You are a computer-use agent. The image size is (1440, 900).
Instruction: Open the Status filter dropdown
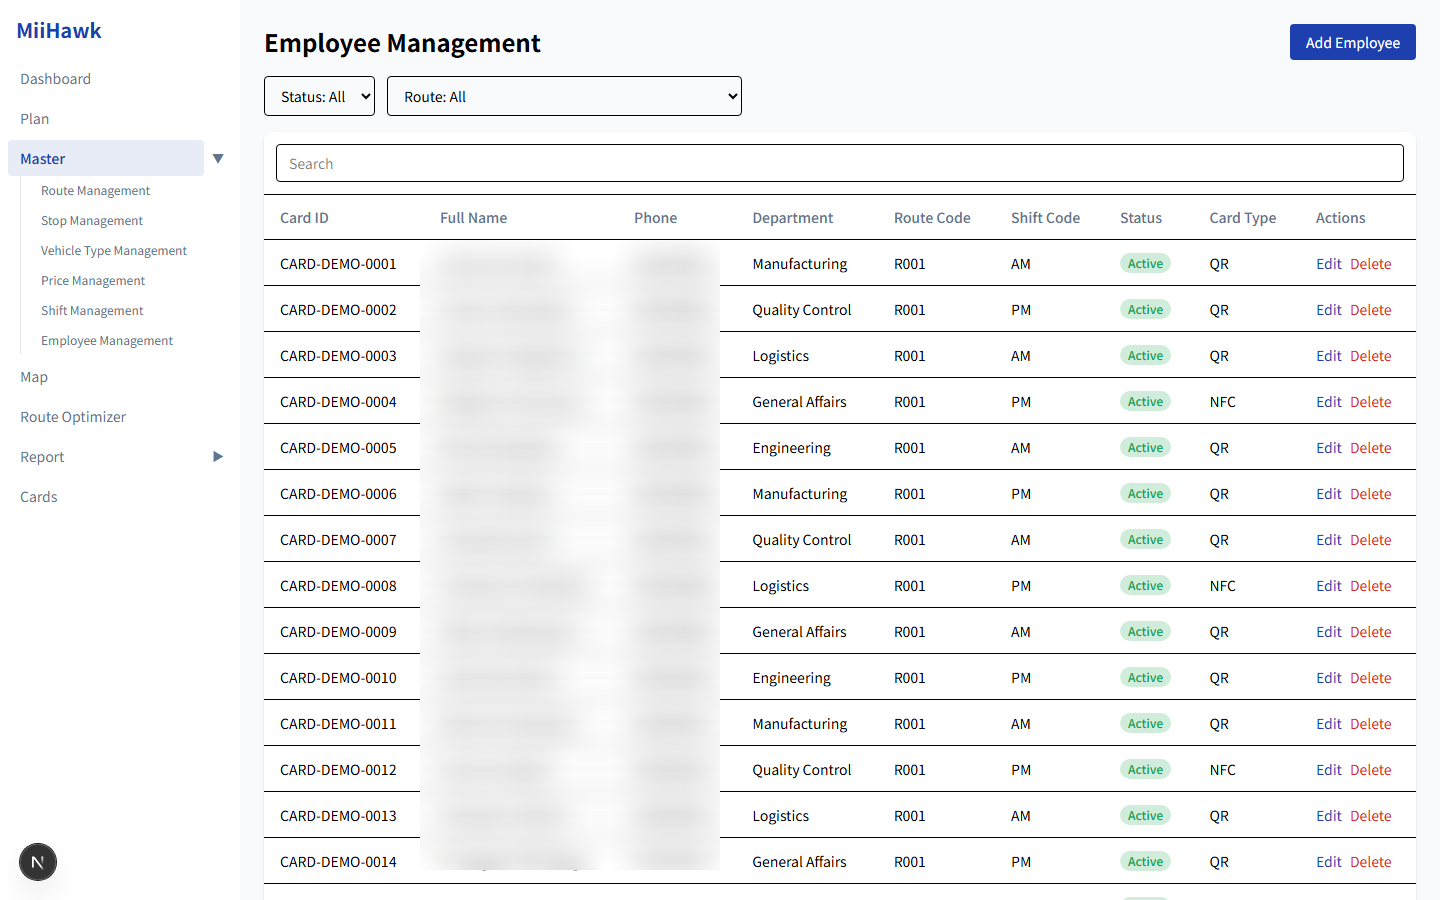[319, 97]
